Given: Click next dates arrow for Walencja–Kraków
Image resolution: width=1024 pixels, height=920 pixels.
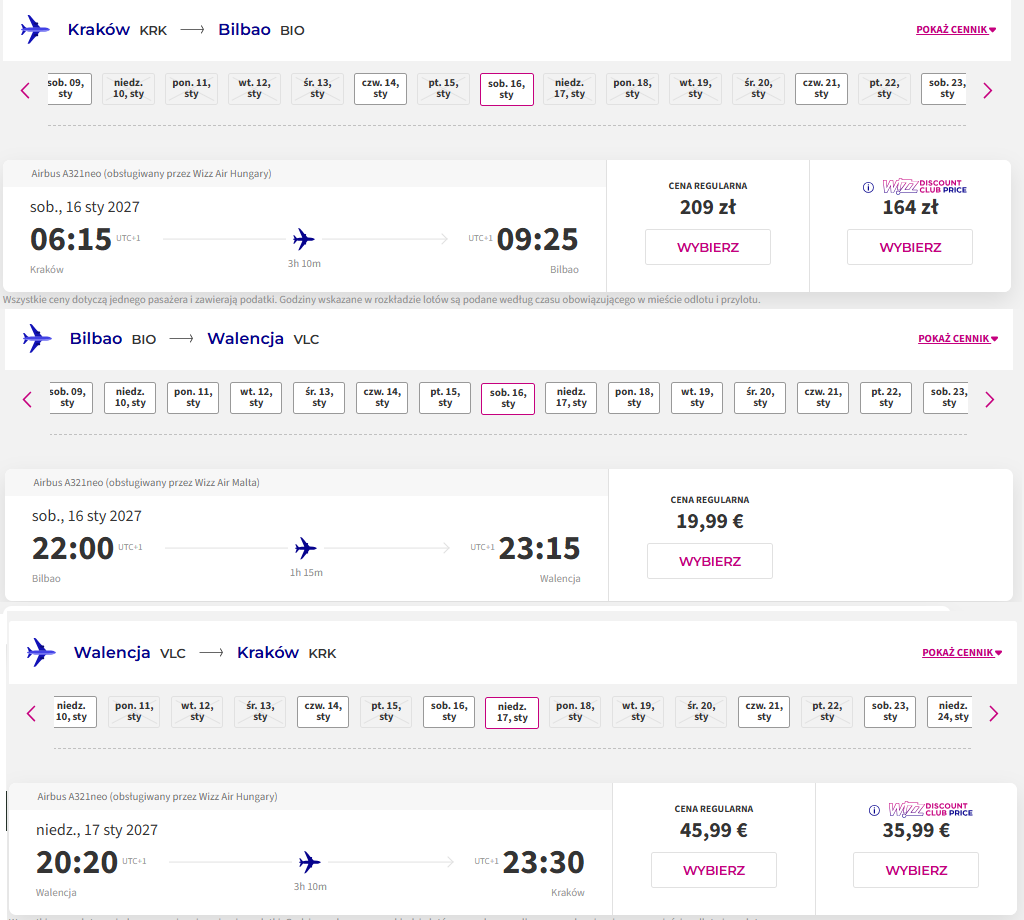Looking at the screenshot, I should point(993,714).
